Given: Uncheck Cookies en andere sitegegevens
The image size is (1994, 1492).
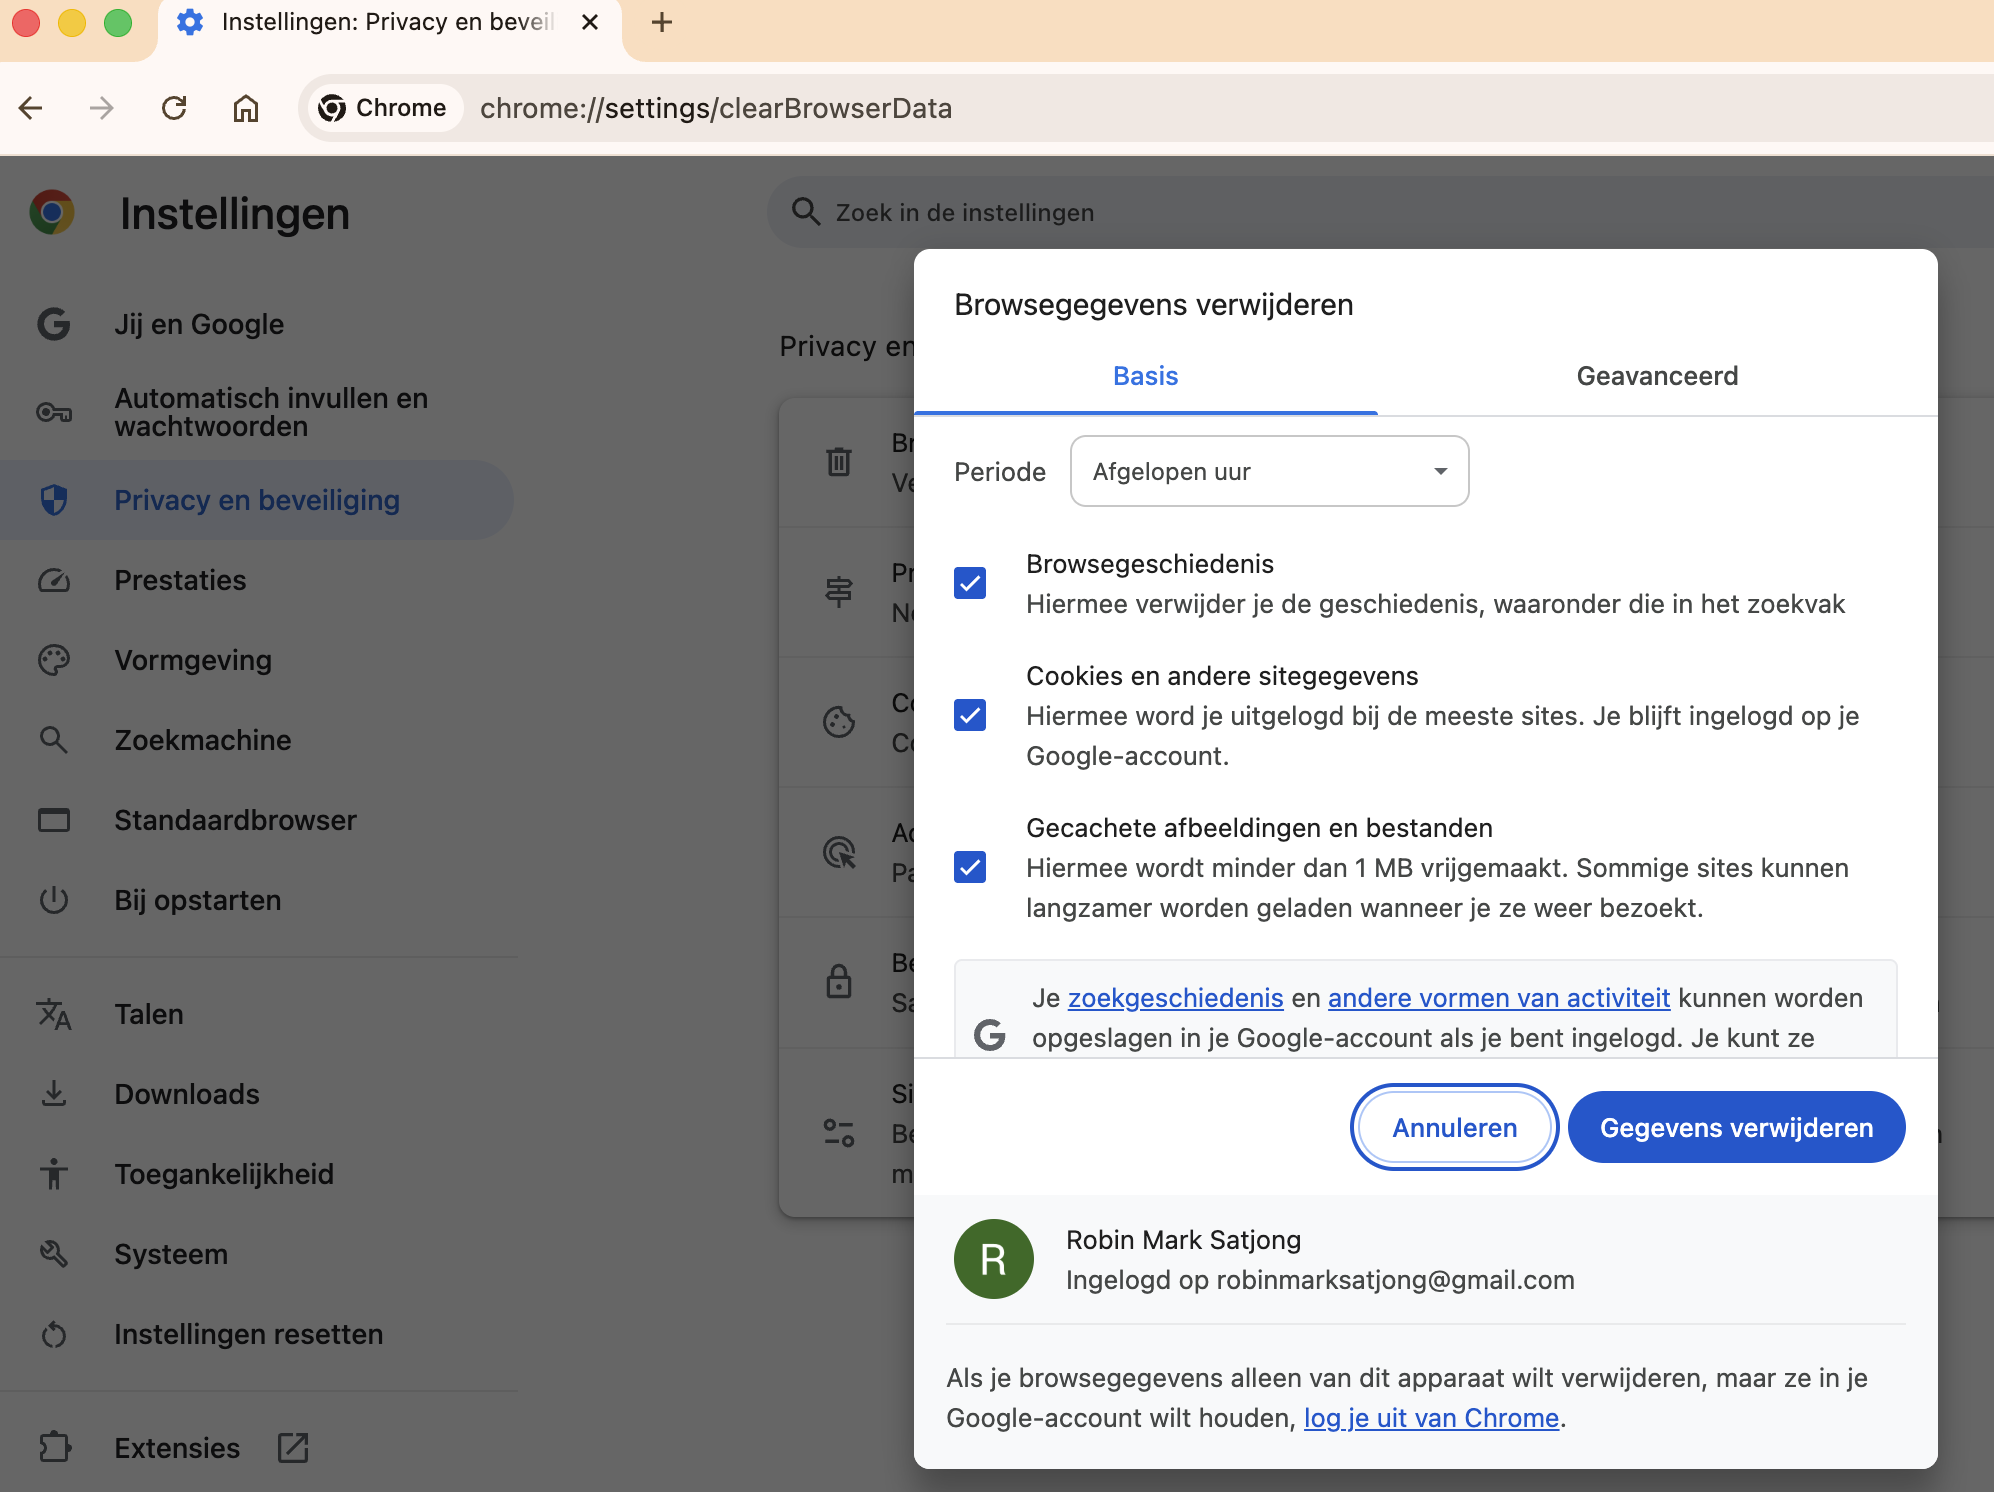Looking at the screenshot, I should coord(970,715).
